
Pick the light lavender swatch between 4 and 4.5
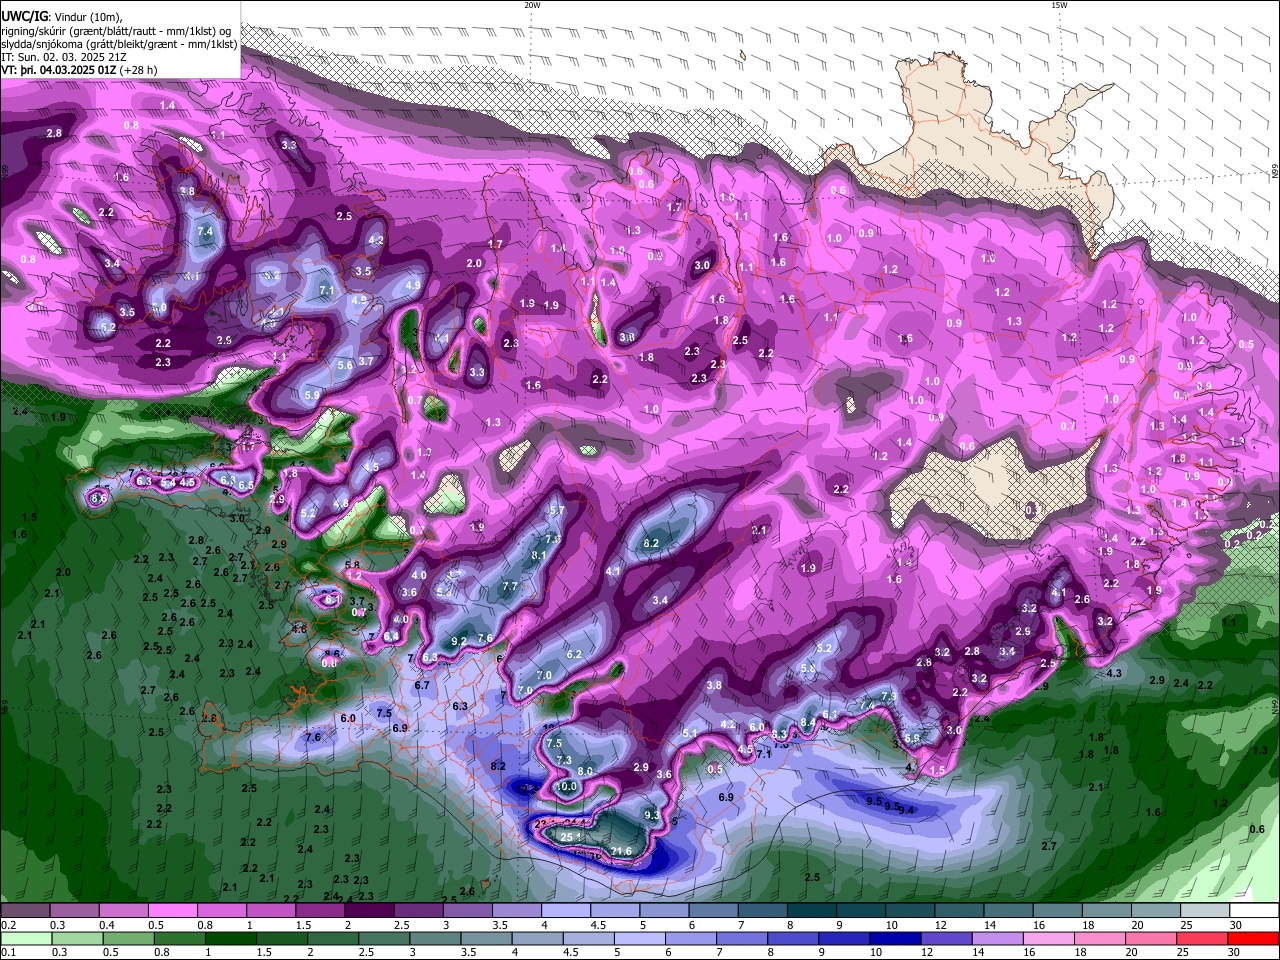coord(566,911)
